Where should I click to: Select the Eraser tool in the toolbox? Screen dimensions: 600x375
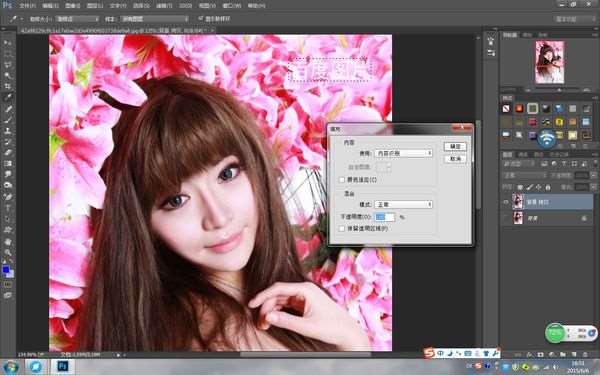[x=7, y=152]
